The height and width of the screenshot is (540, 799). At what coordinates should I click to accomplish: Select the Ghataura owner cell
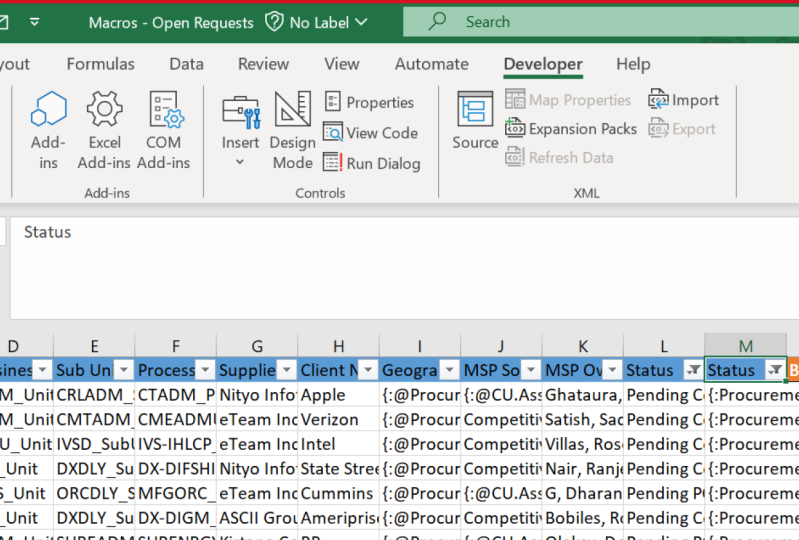point(583,395)
